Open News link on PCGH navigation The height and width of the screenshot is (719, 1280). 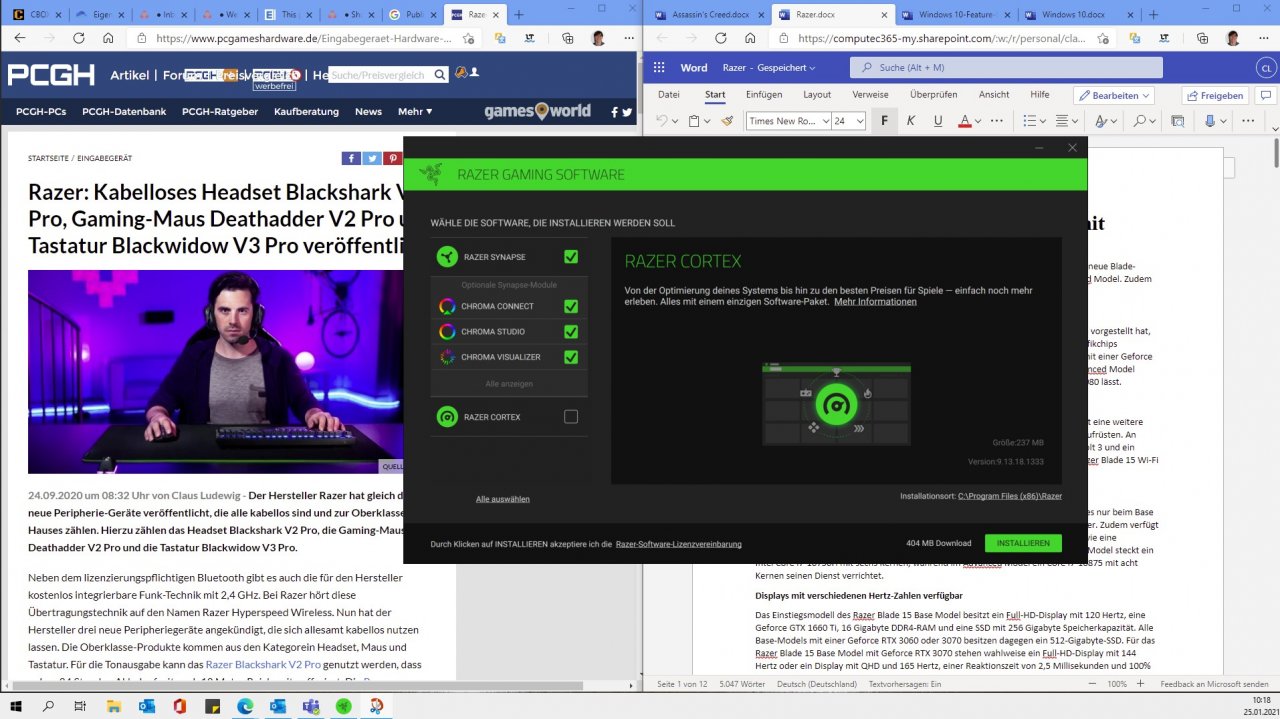368,111
